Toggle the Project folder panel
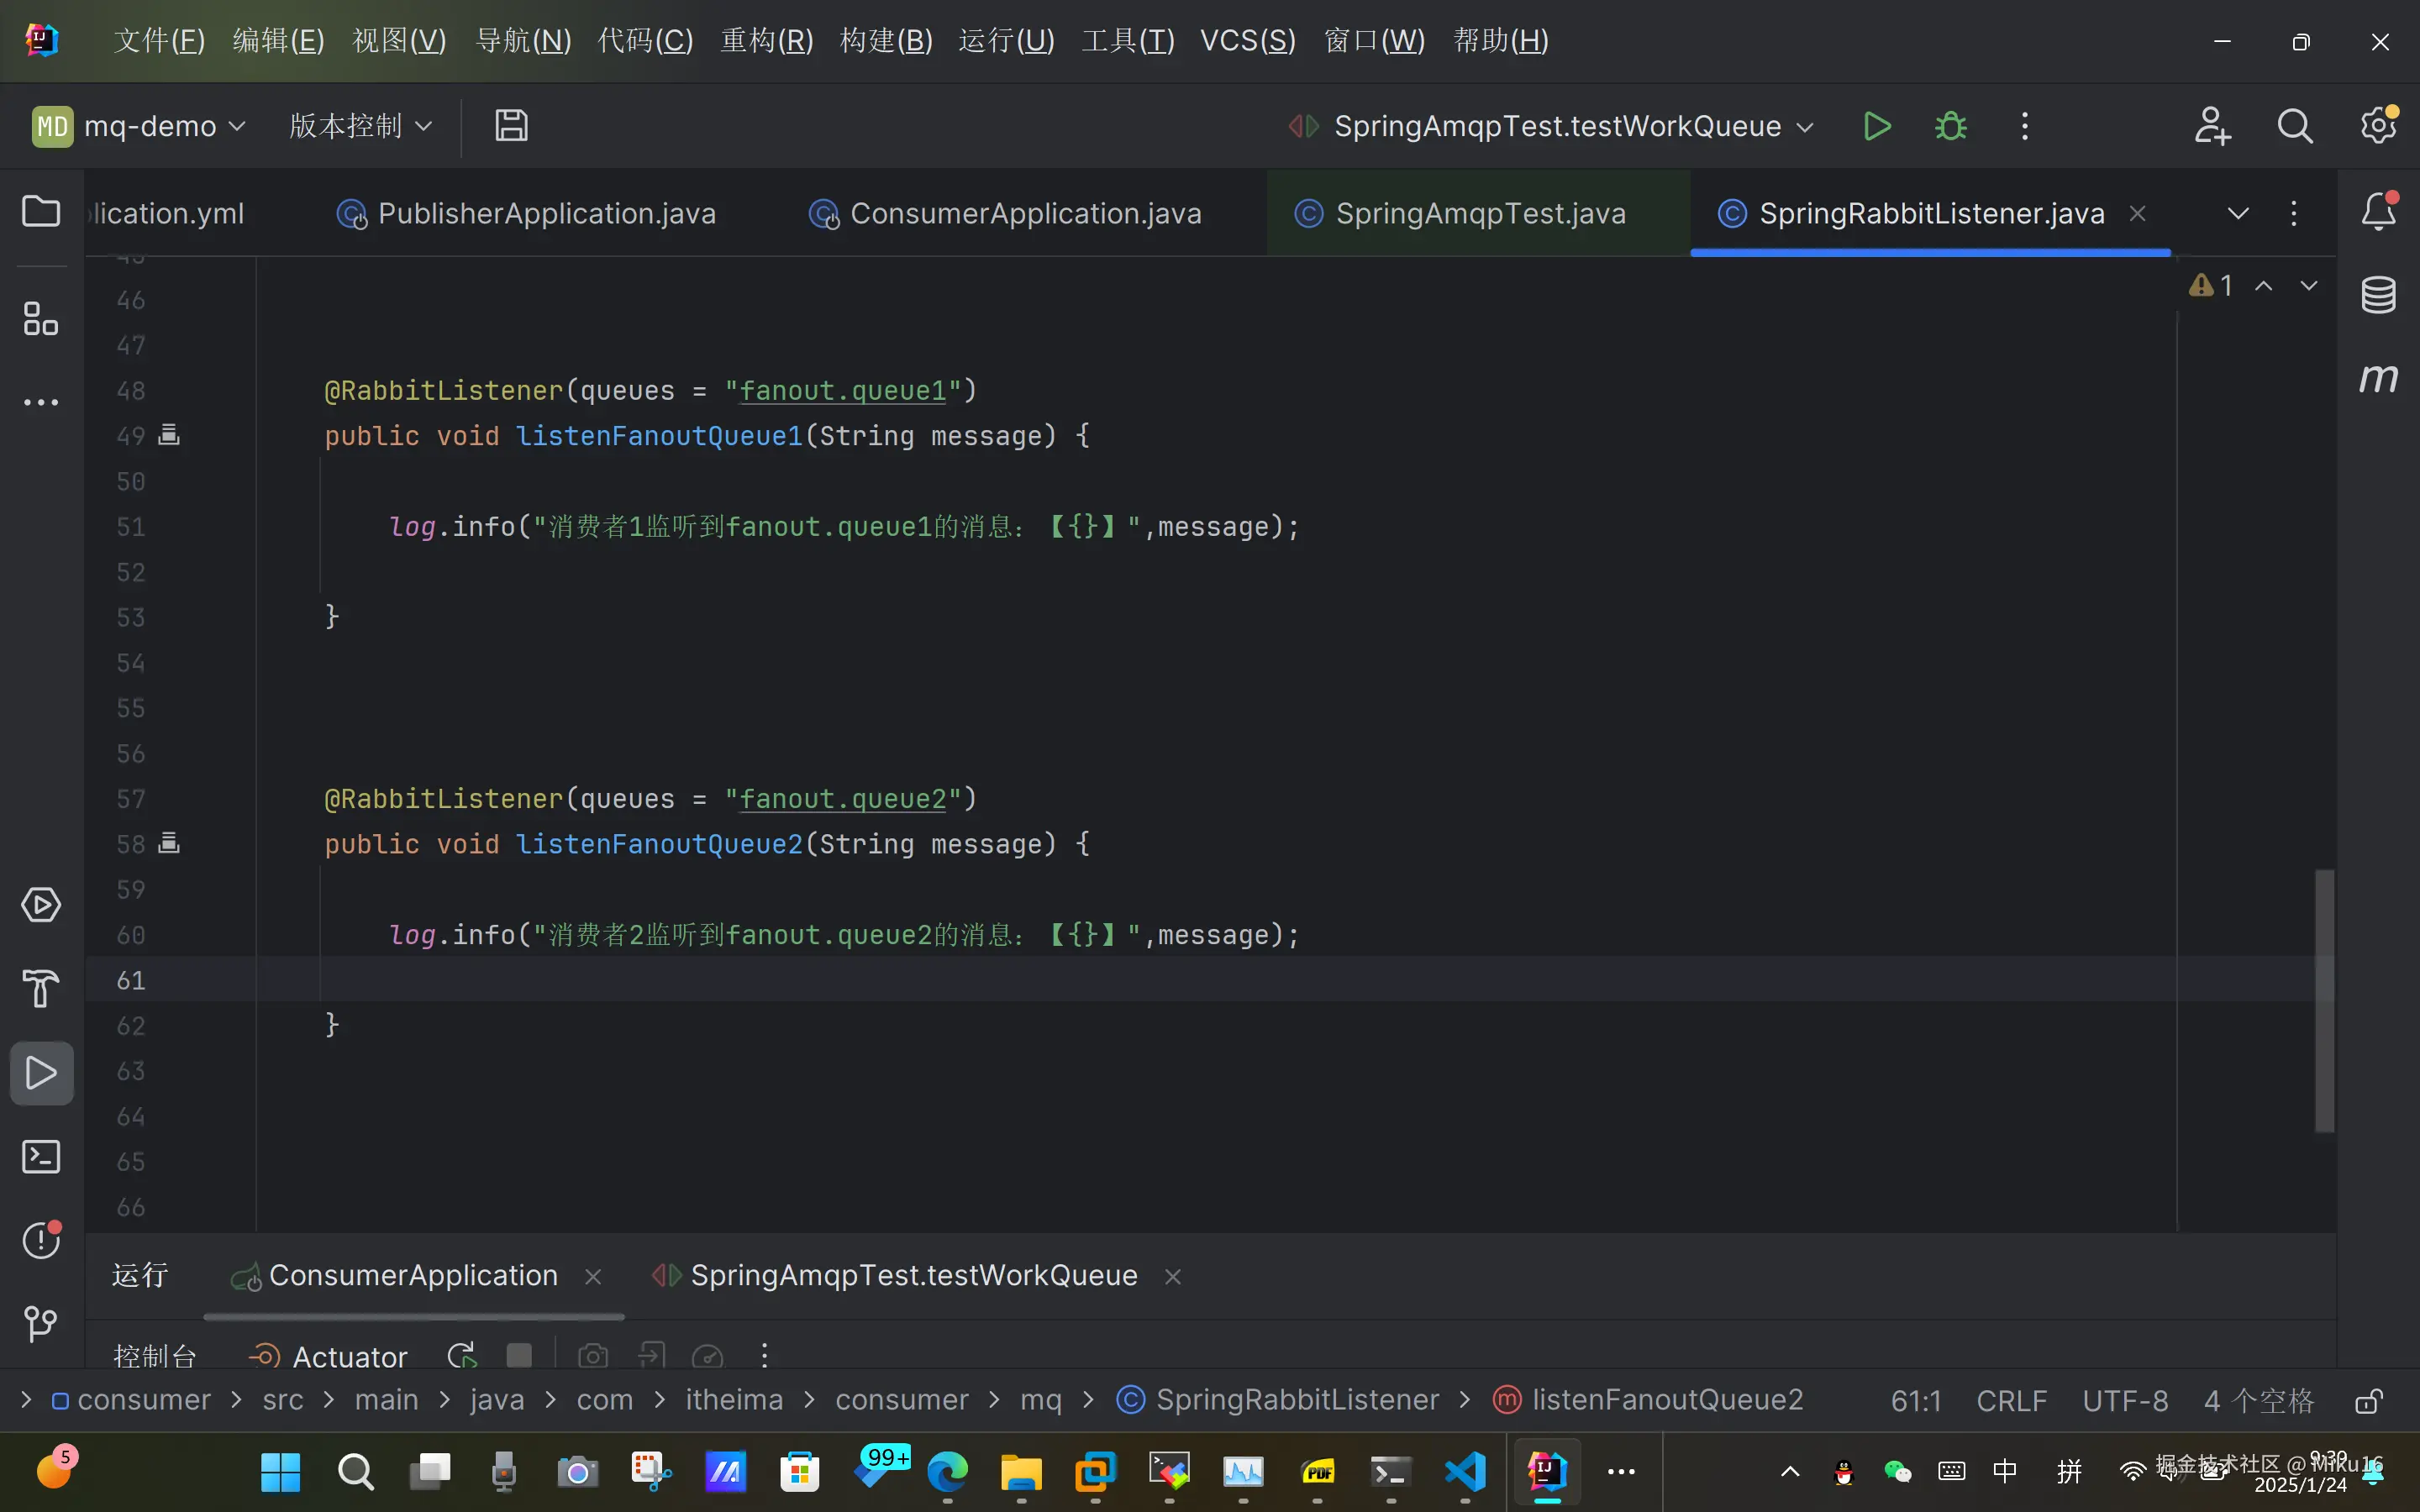The width and height of the screenshot is (2420, 1512). click(x=41, y=211)
